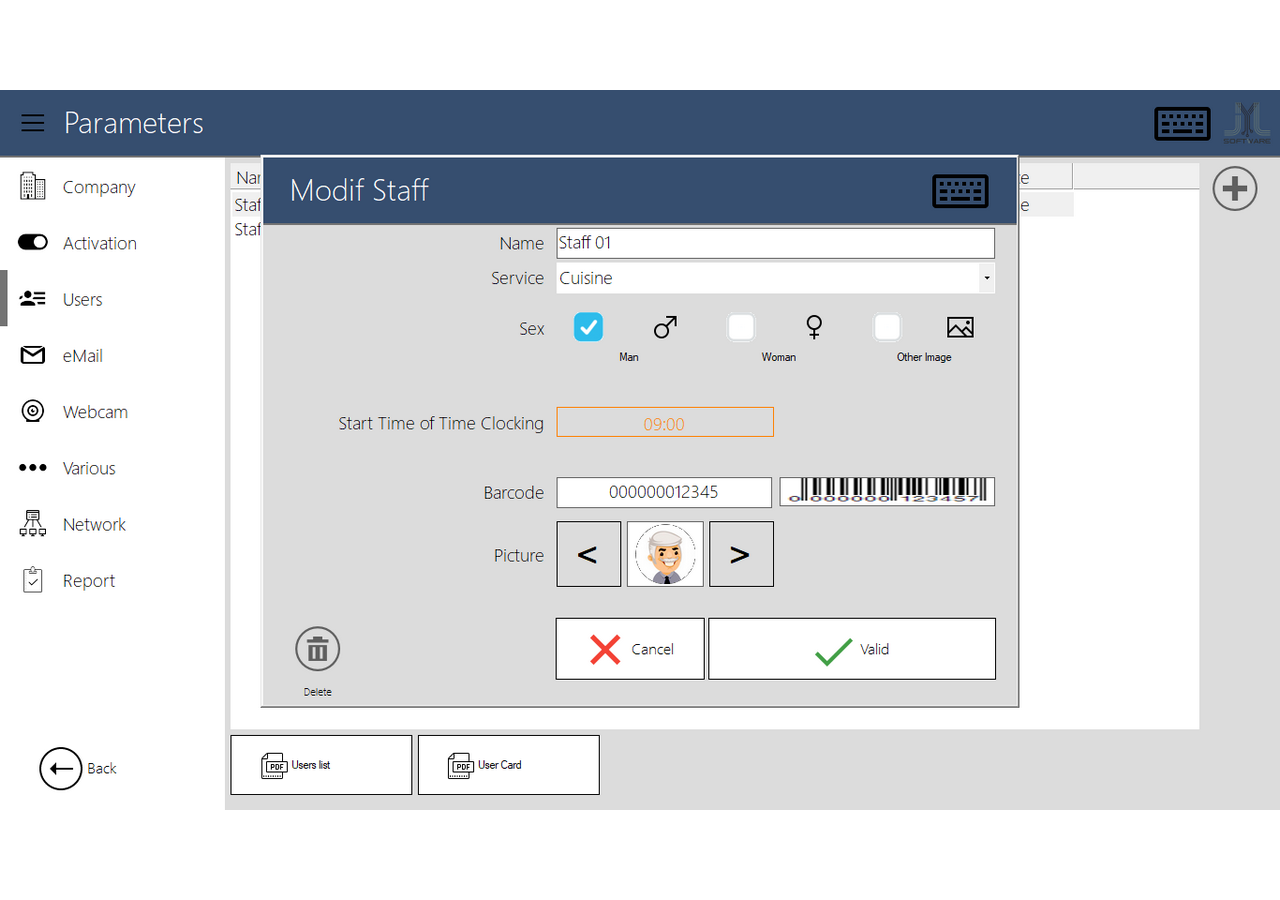
Task: Click the keyboard icon in Modif Staff header
Action: pyautogui.click(x=960, y=191)
